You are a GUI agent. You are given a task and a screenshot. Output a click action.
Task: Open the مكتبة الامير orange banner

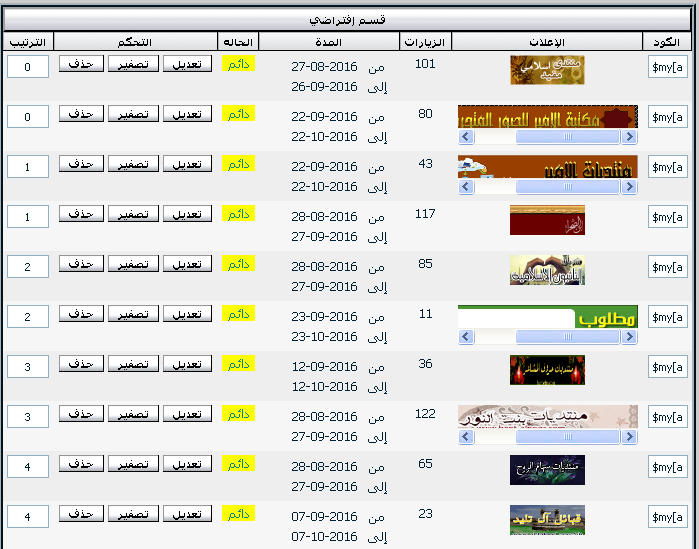pos(548,117)
